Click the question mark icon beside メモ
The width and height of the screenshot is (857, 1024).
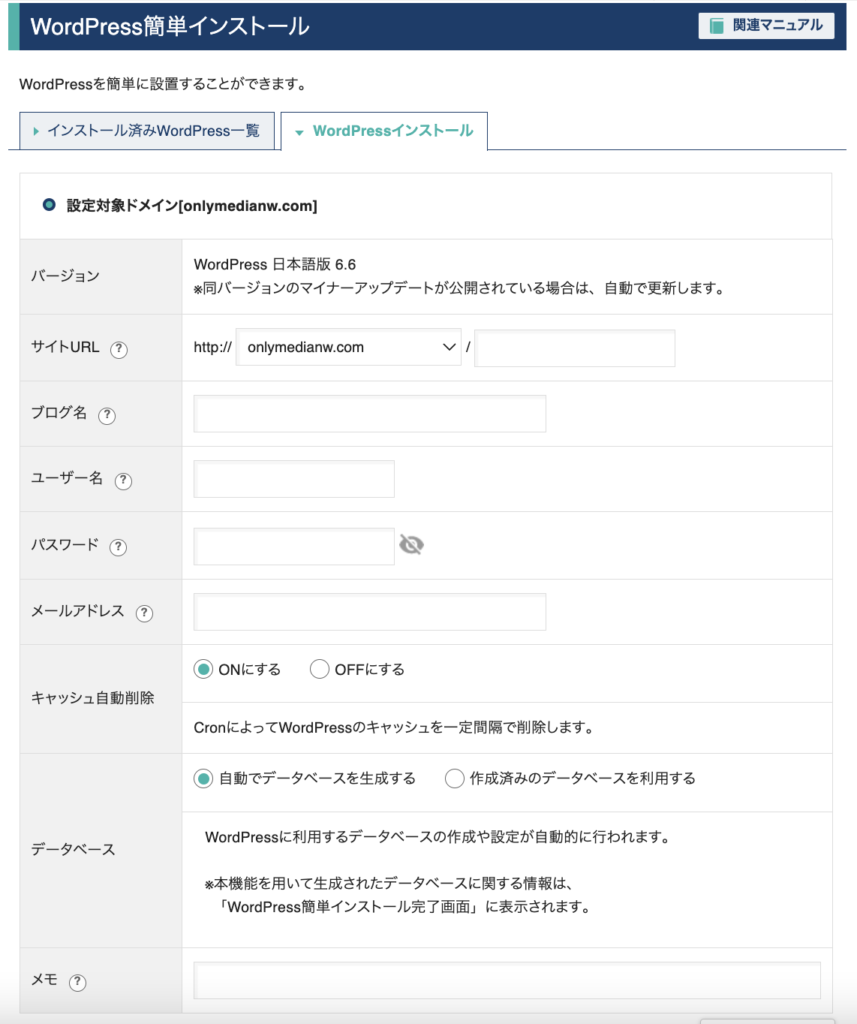click(x=77, y=982)
